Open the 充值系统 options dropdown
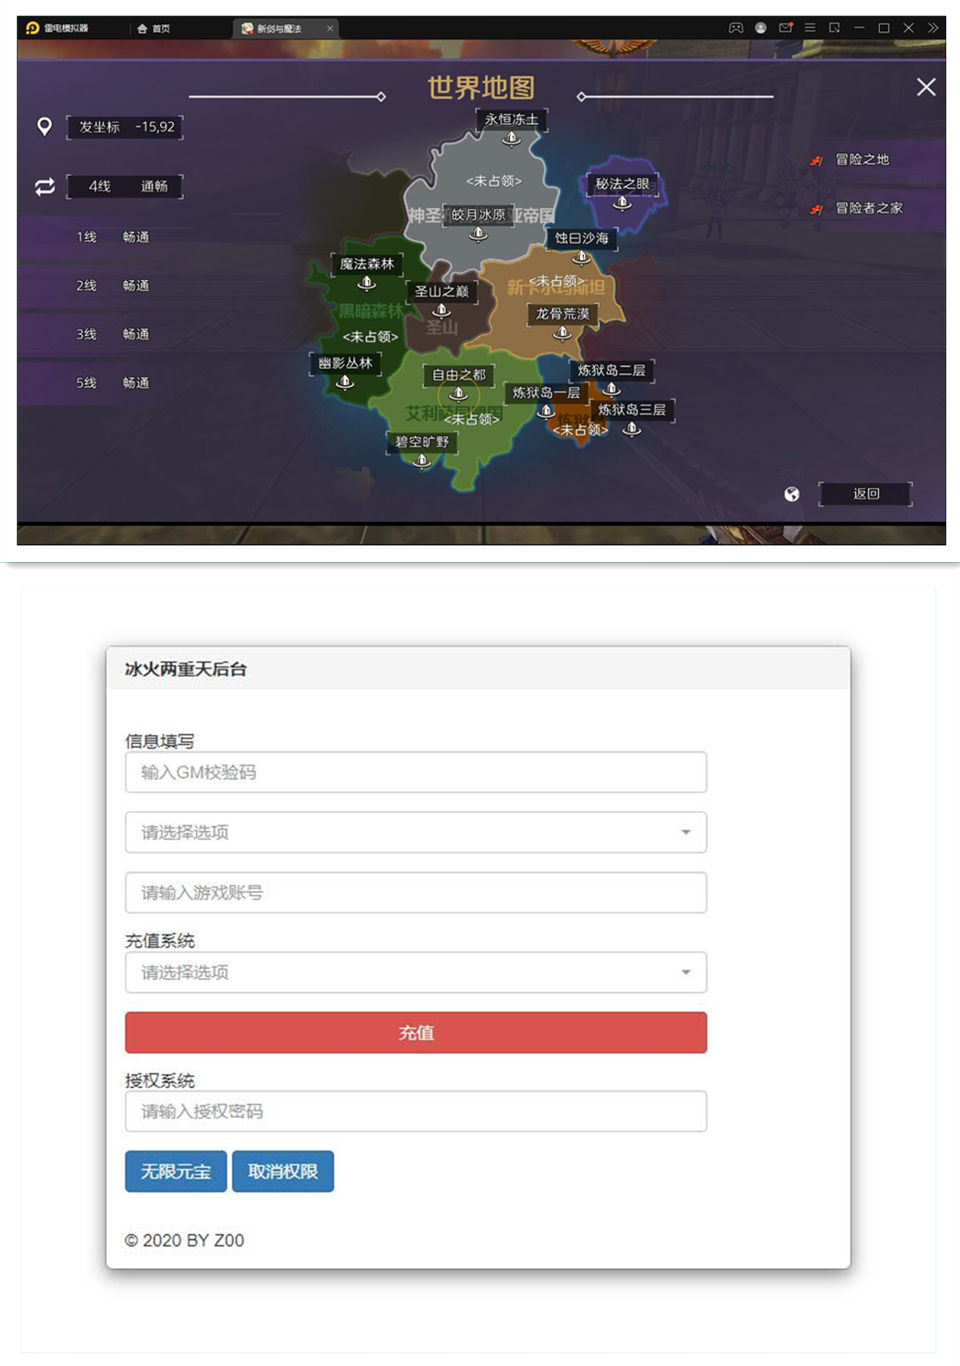The image size is (960, 1366). coord(415,972)
